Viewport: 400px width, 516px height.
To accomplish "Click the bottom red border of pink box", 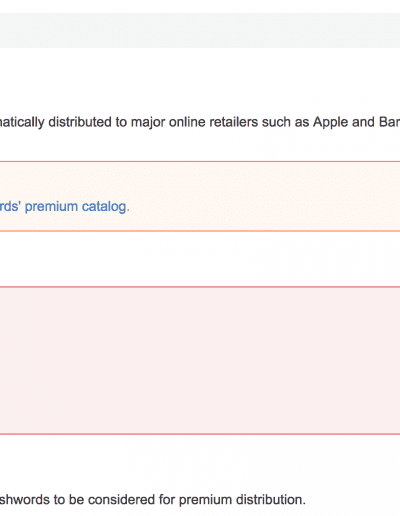I will coord(200,434).
